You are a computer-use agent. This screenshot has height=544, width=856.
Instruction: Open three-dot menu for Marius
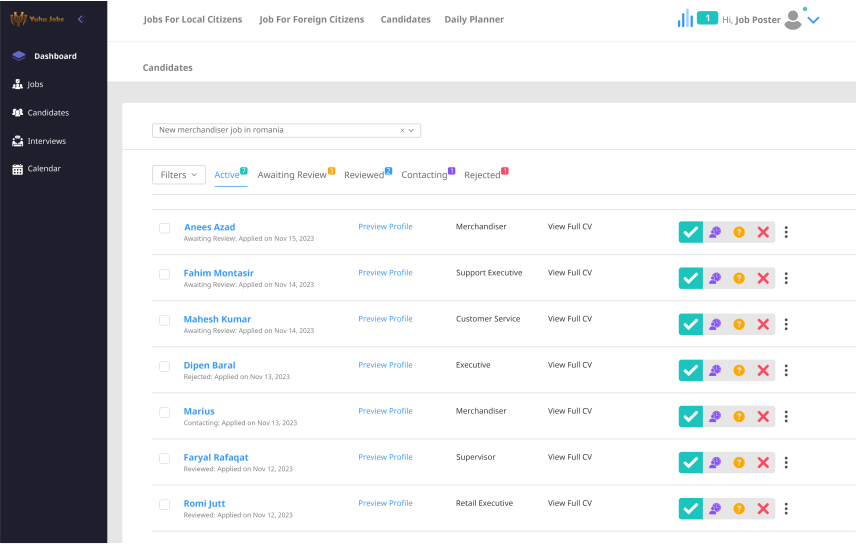(786, 416)
